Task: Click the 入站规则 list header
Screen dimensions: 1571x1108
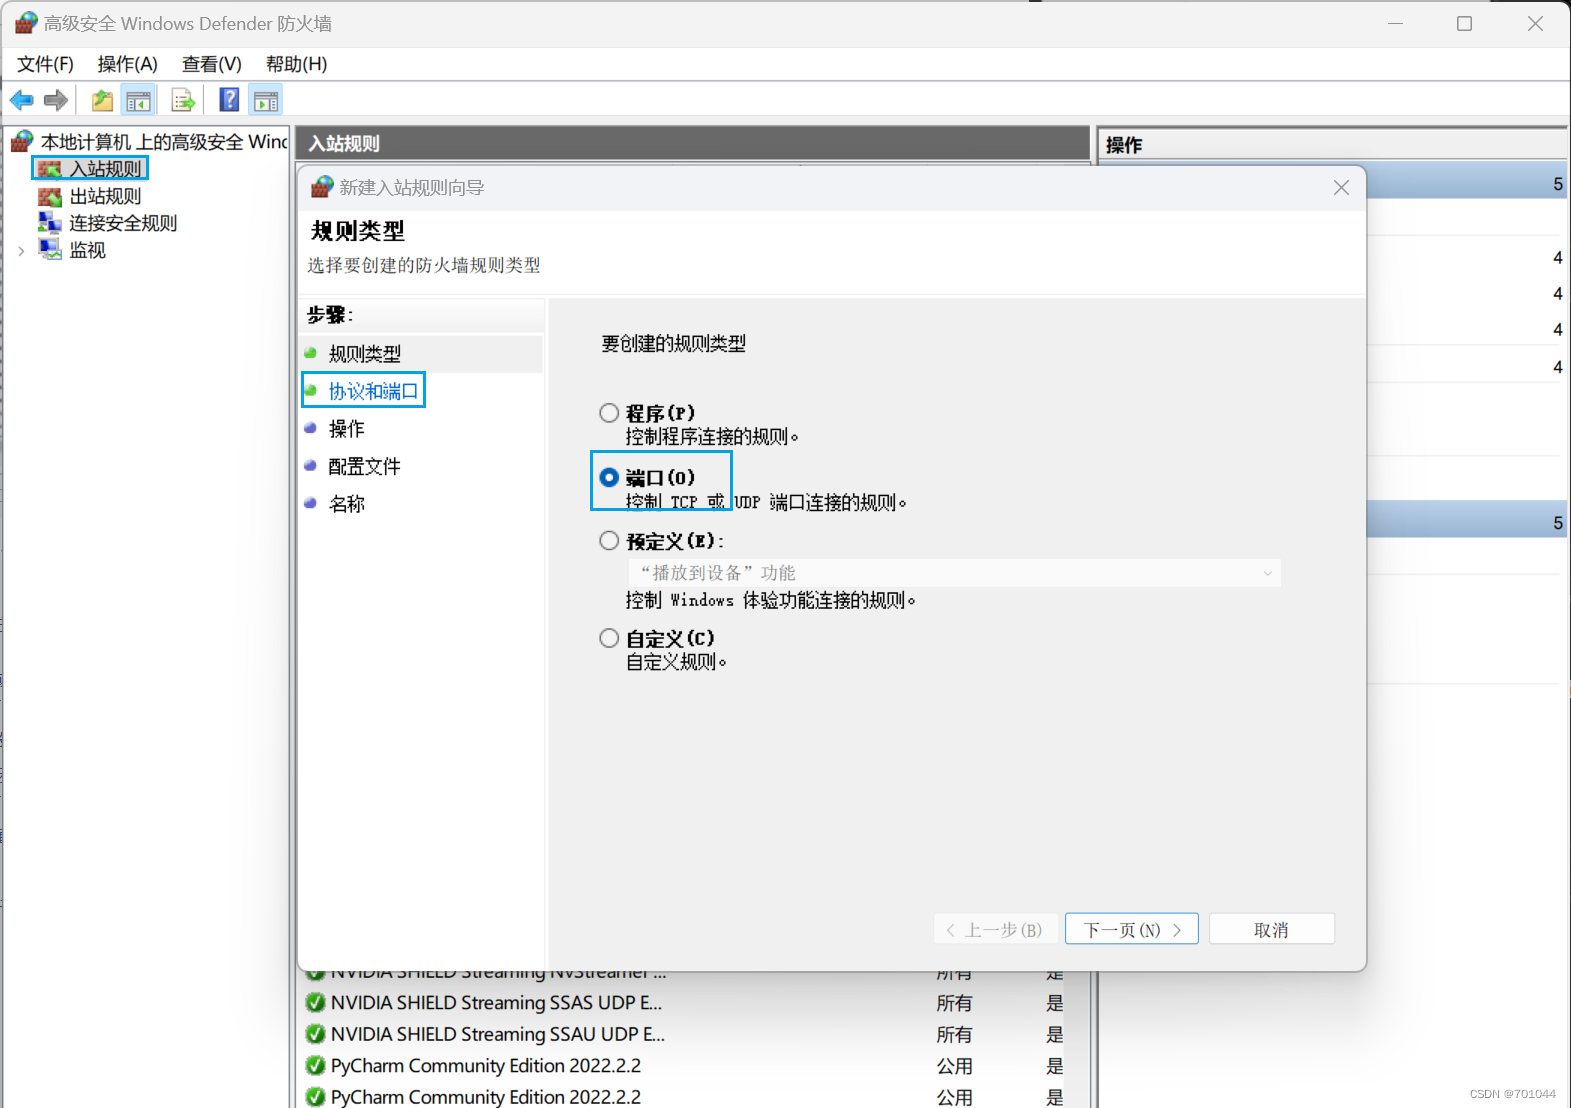Action: [x=694, y=143]
